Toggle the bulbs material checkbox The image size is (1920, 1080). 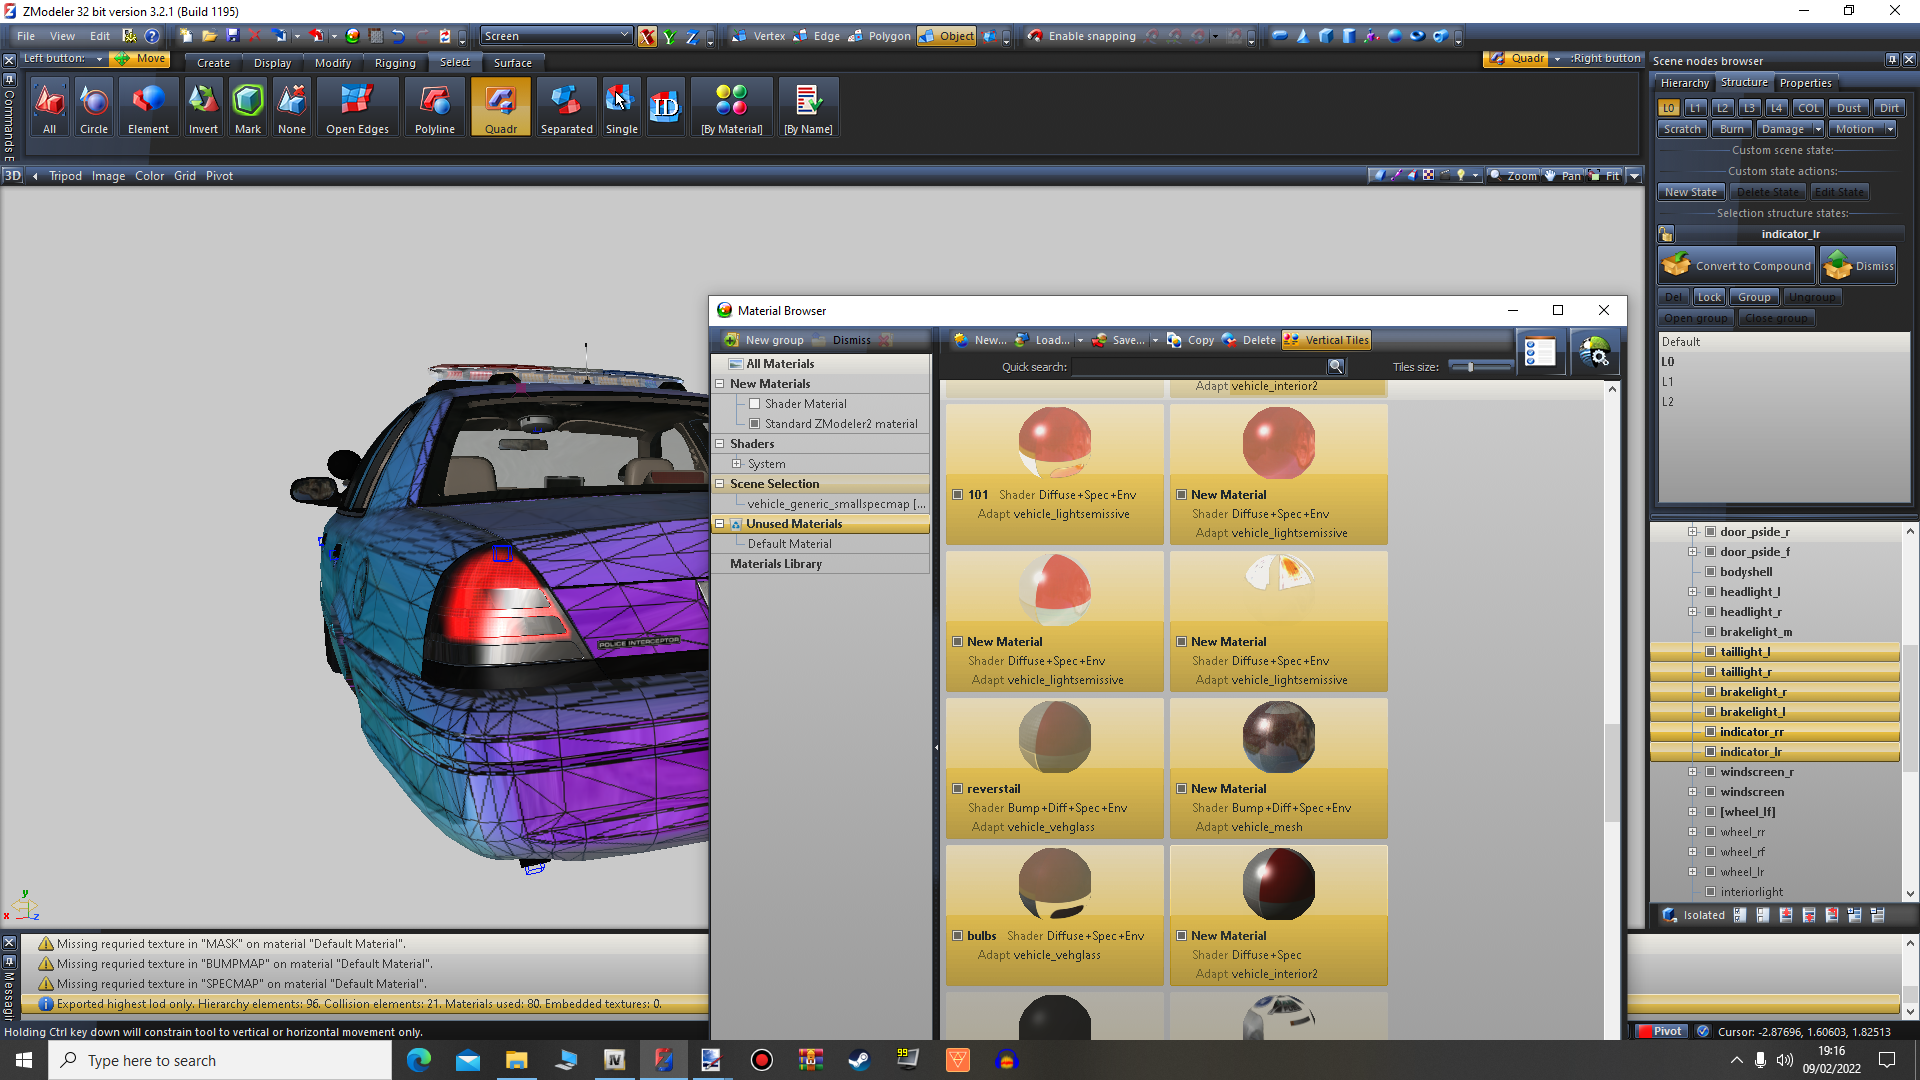958,936
